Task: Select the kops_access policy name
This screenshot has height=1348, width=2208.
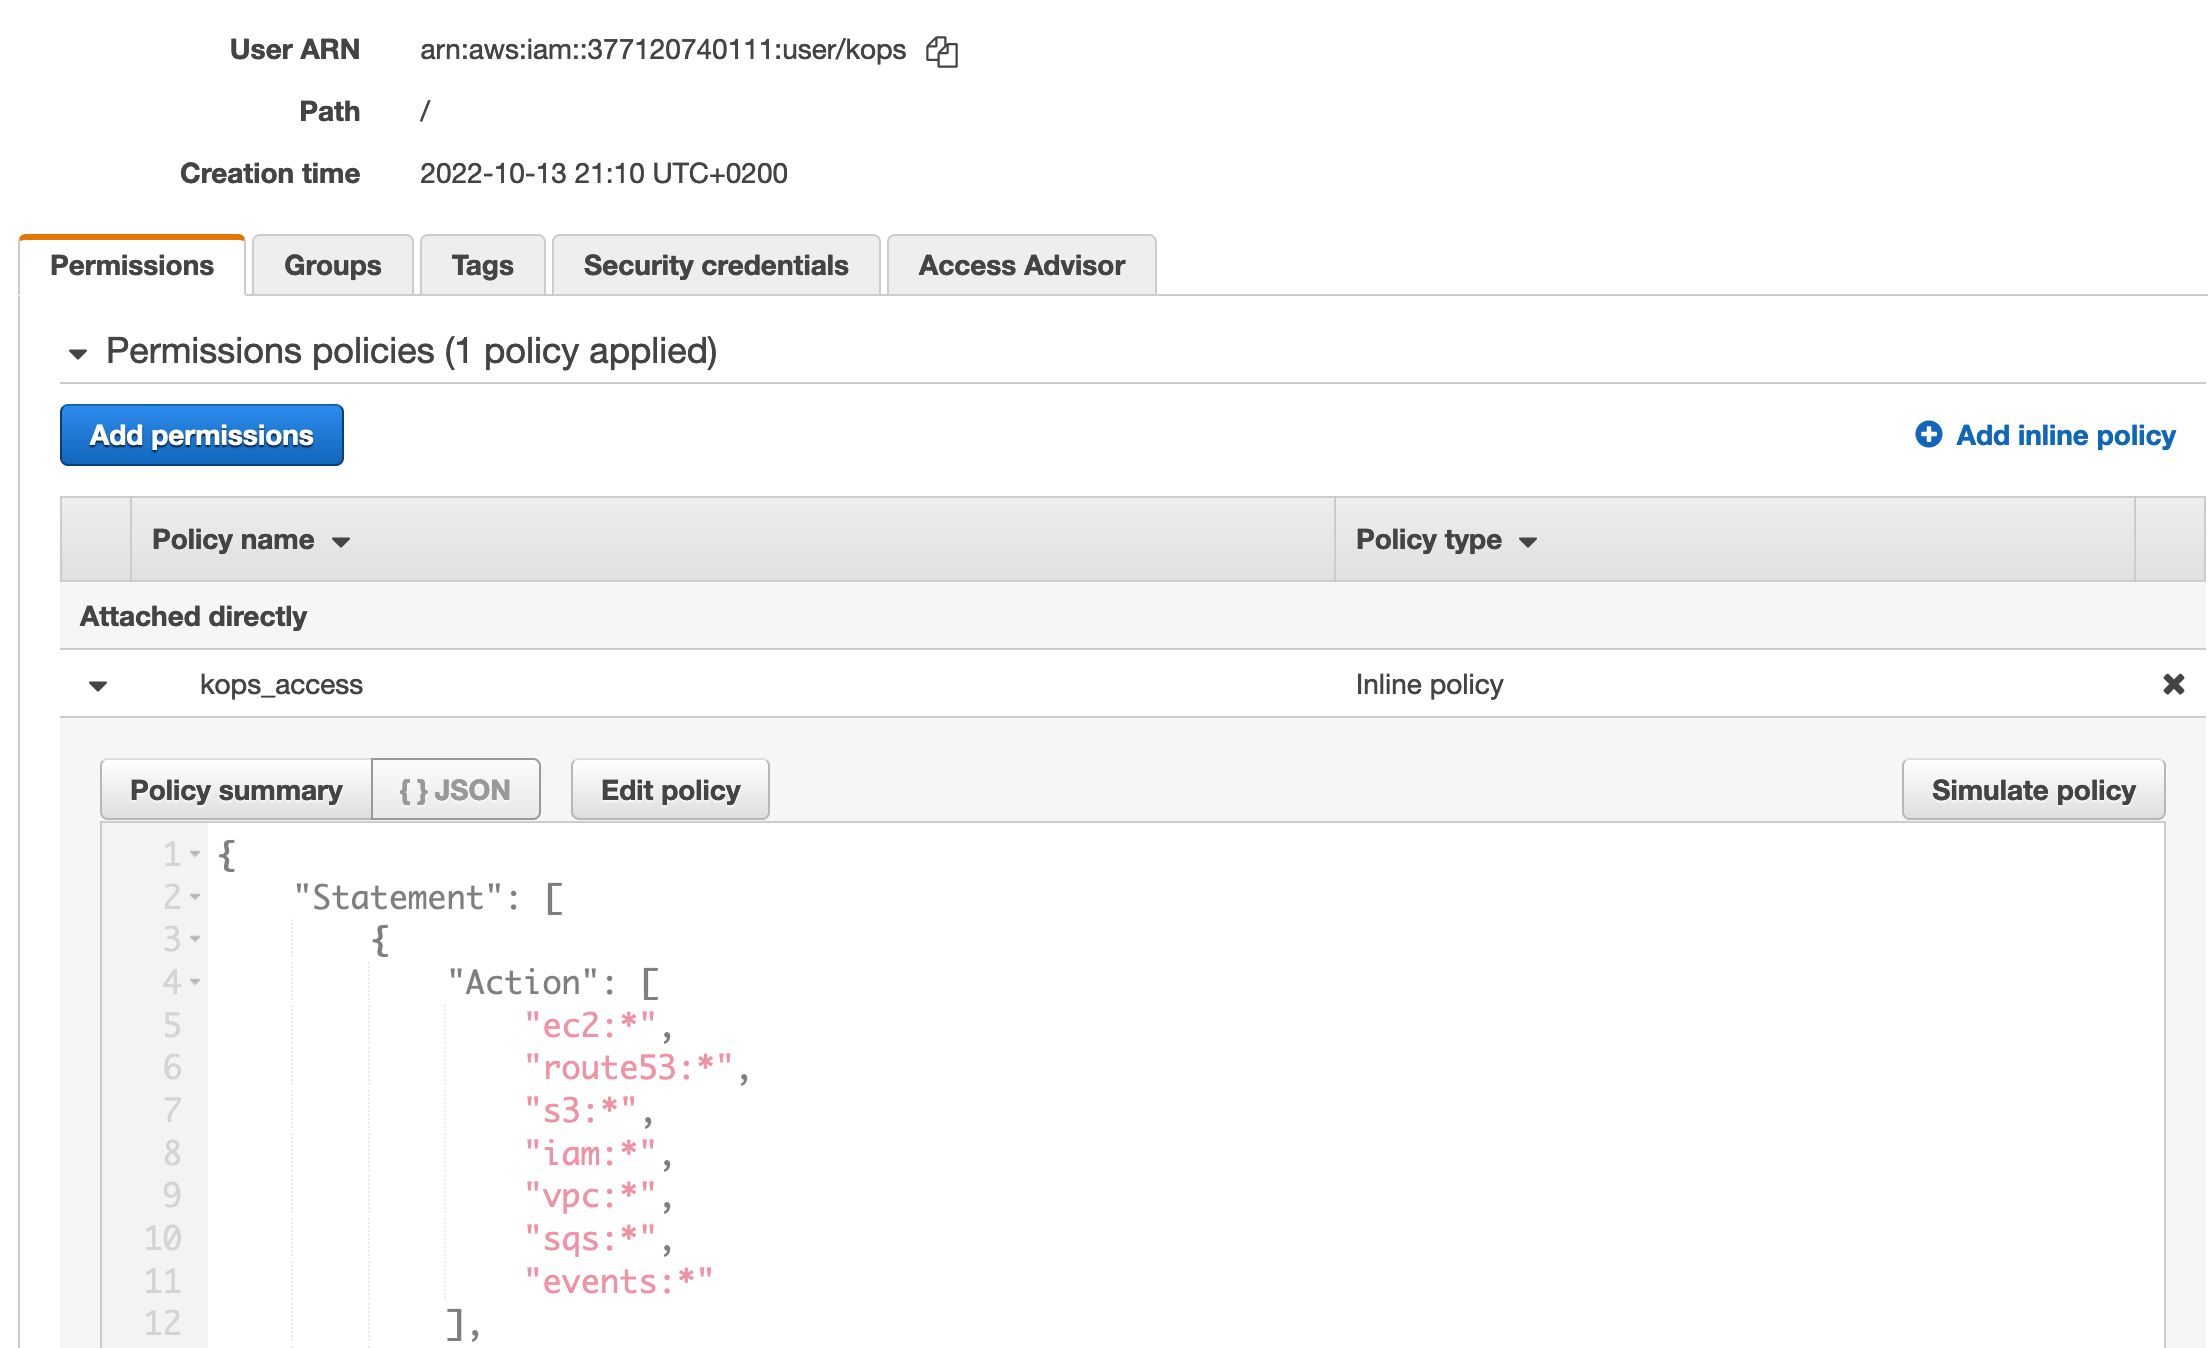Action: coord(281,685)
